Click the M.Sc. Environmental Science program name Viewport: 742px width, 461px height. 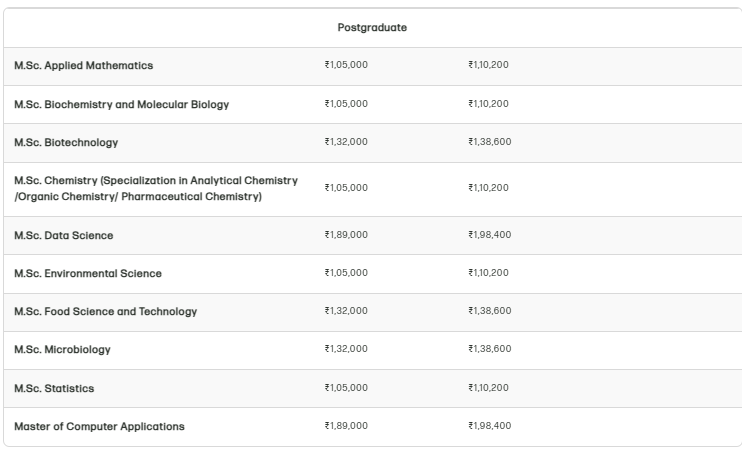(88, 273)
